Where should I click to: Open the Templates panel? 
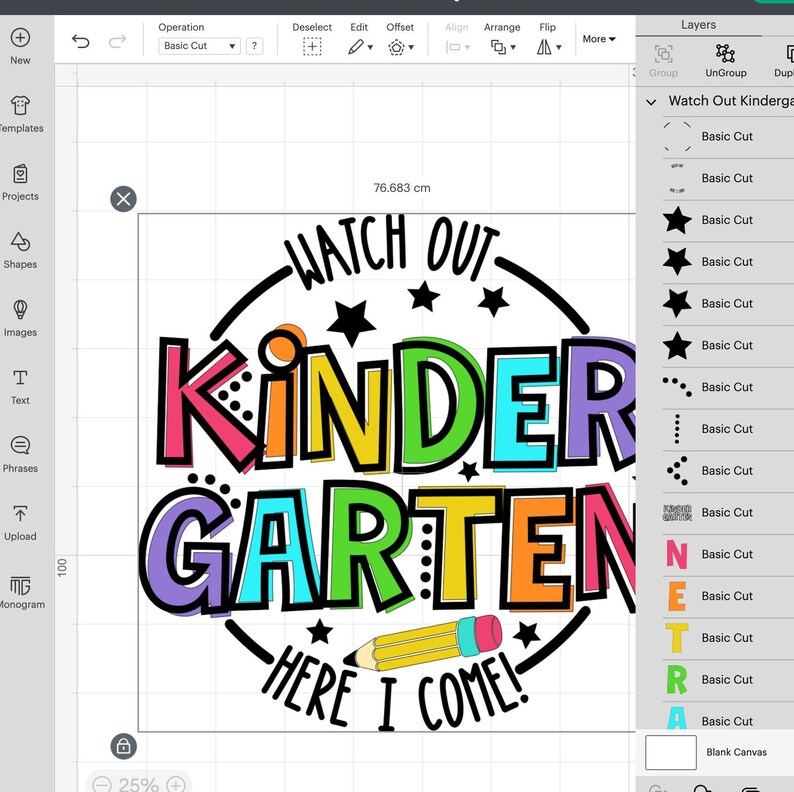coord(20,114)
